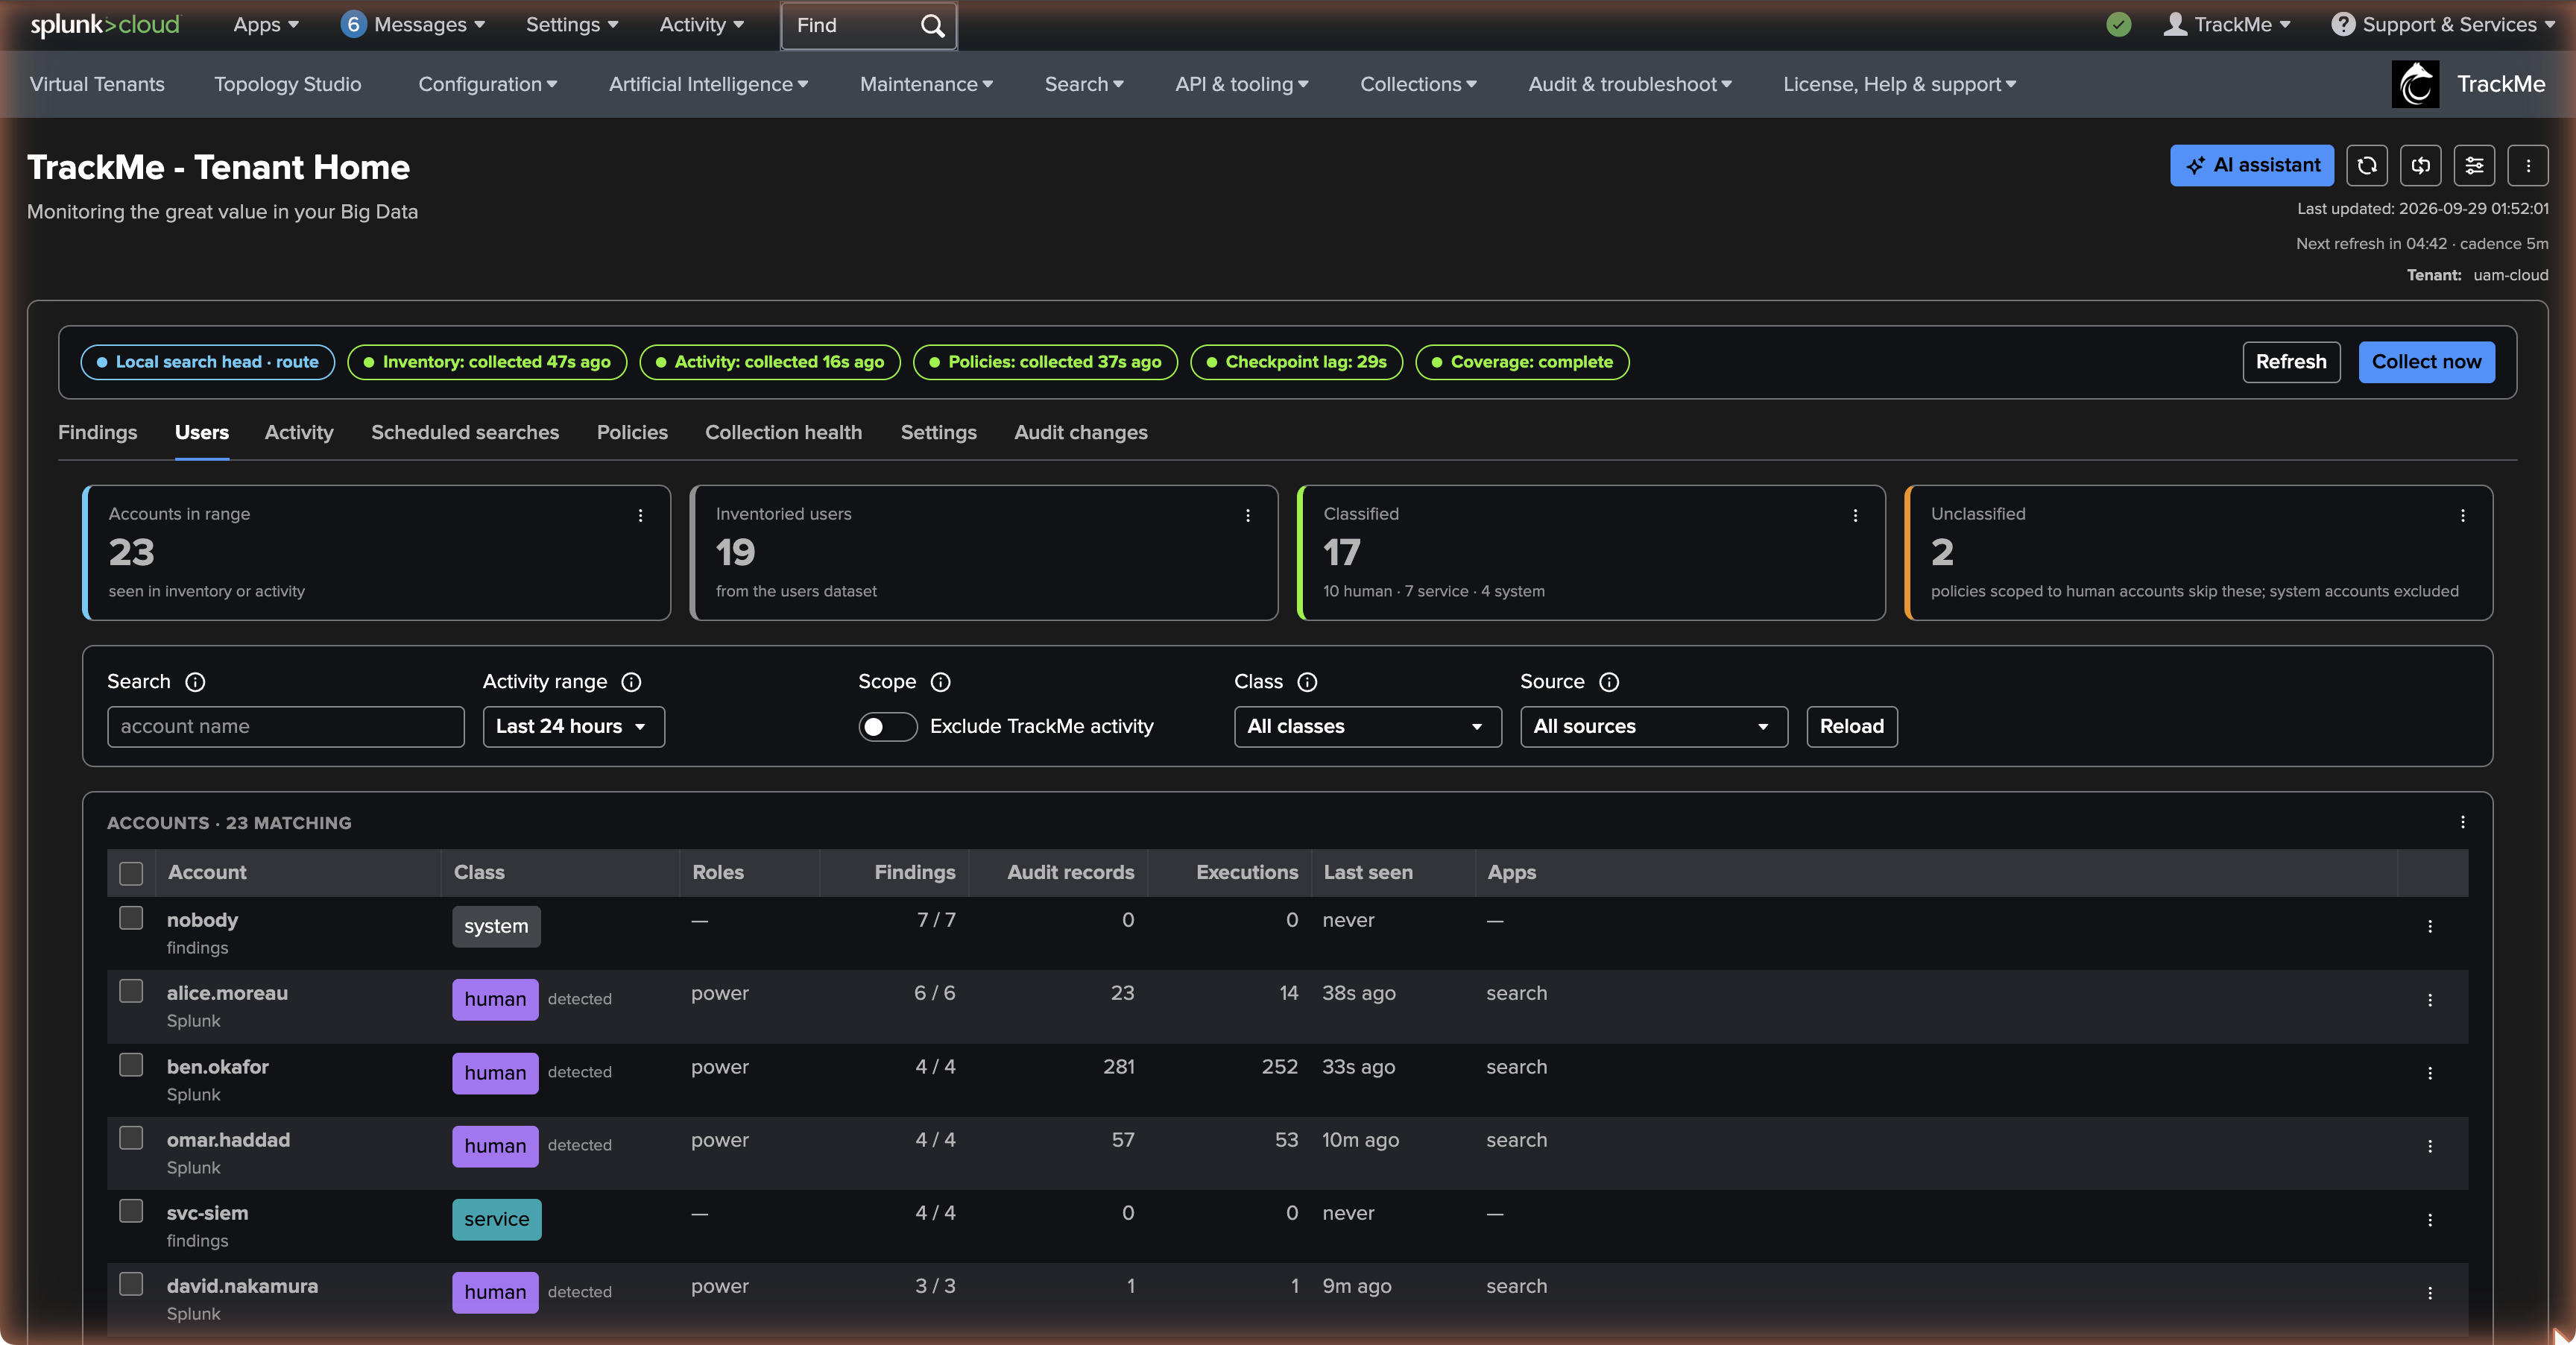The image size is (2576, 1345).
Task: Click the Local search head route pill
Action: click(207, 362)
